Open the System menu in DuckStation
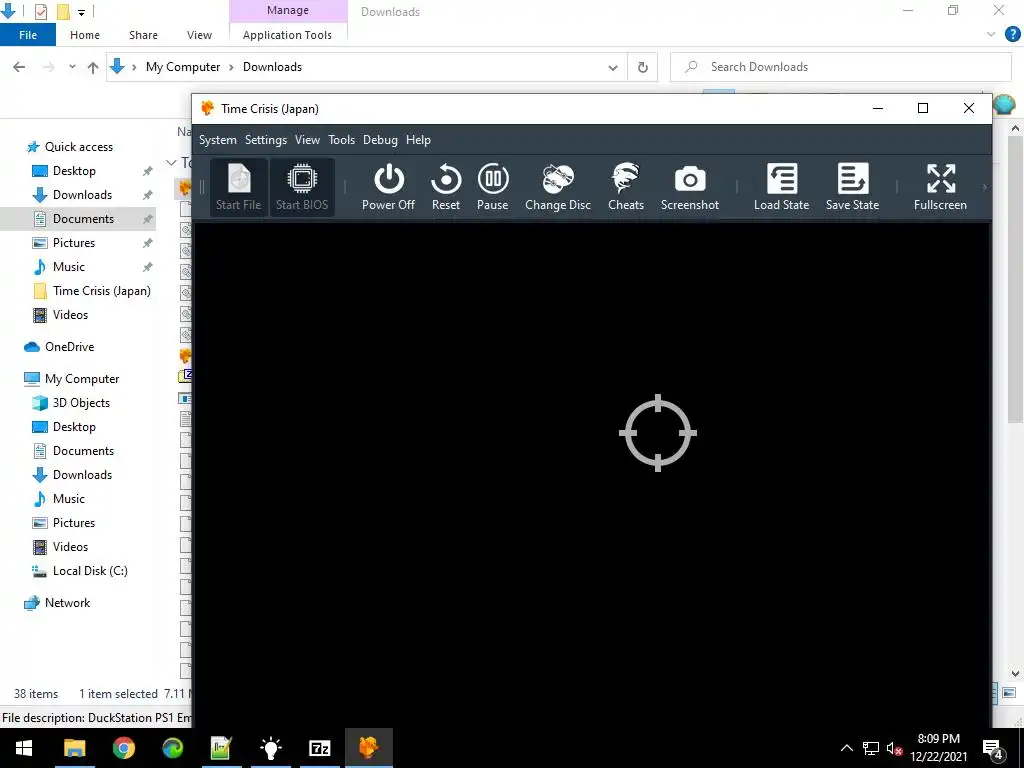1024x768 pixels. pyautogui.click(x=217, y=140)
